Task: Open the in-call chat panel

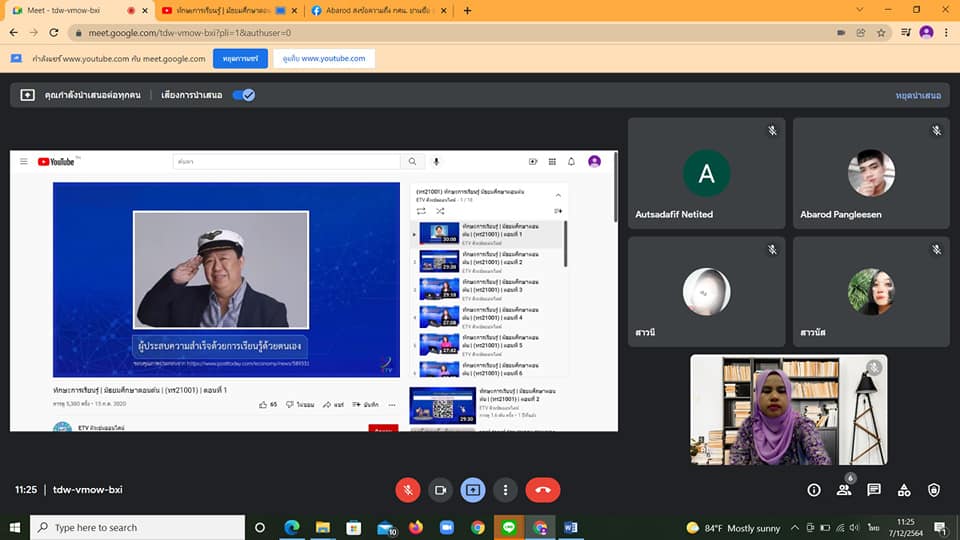Action: 874,490
